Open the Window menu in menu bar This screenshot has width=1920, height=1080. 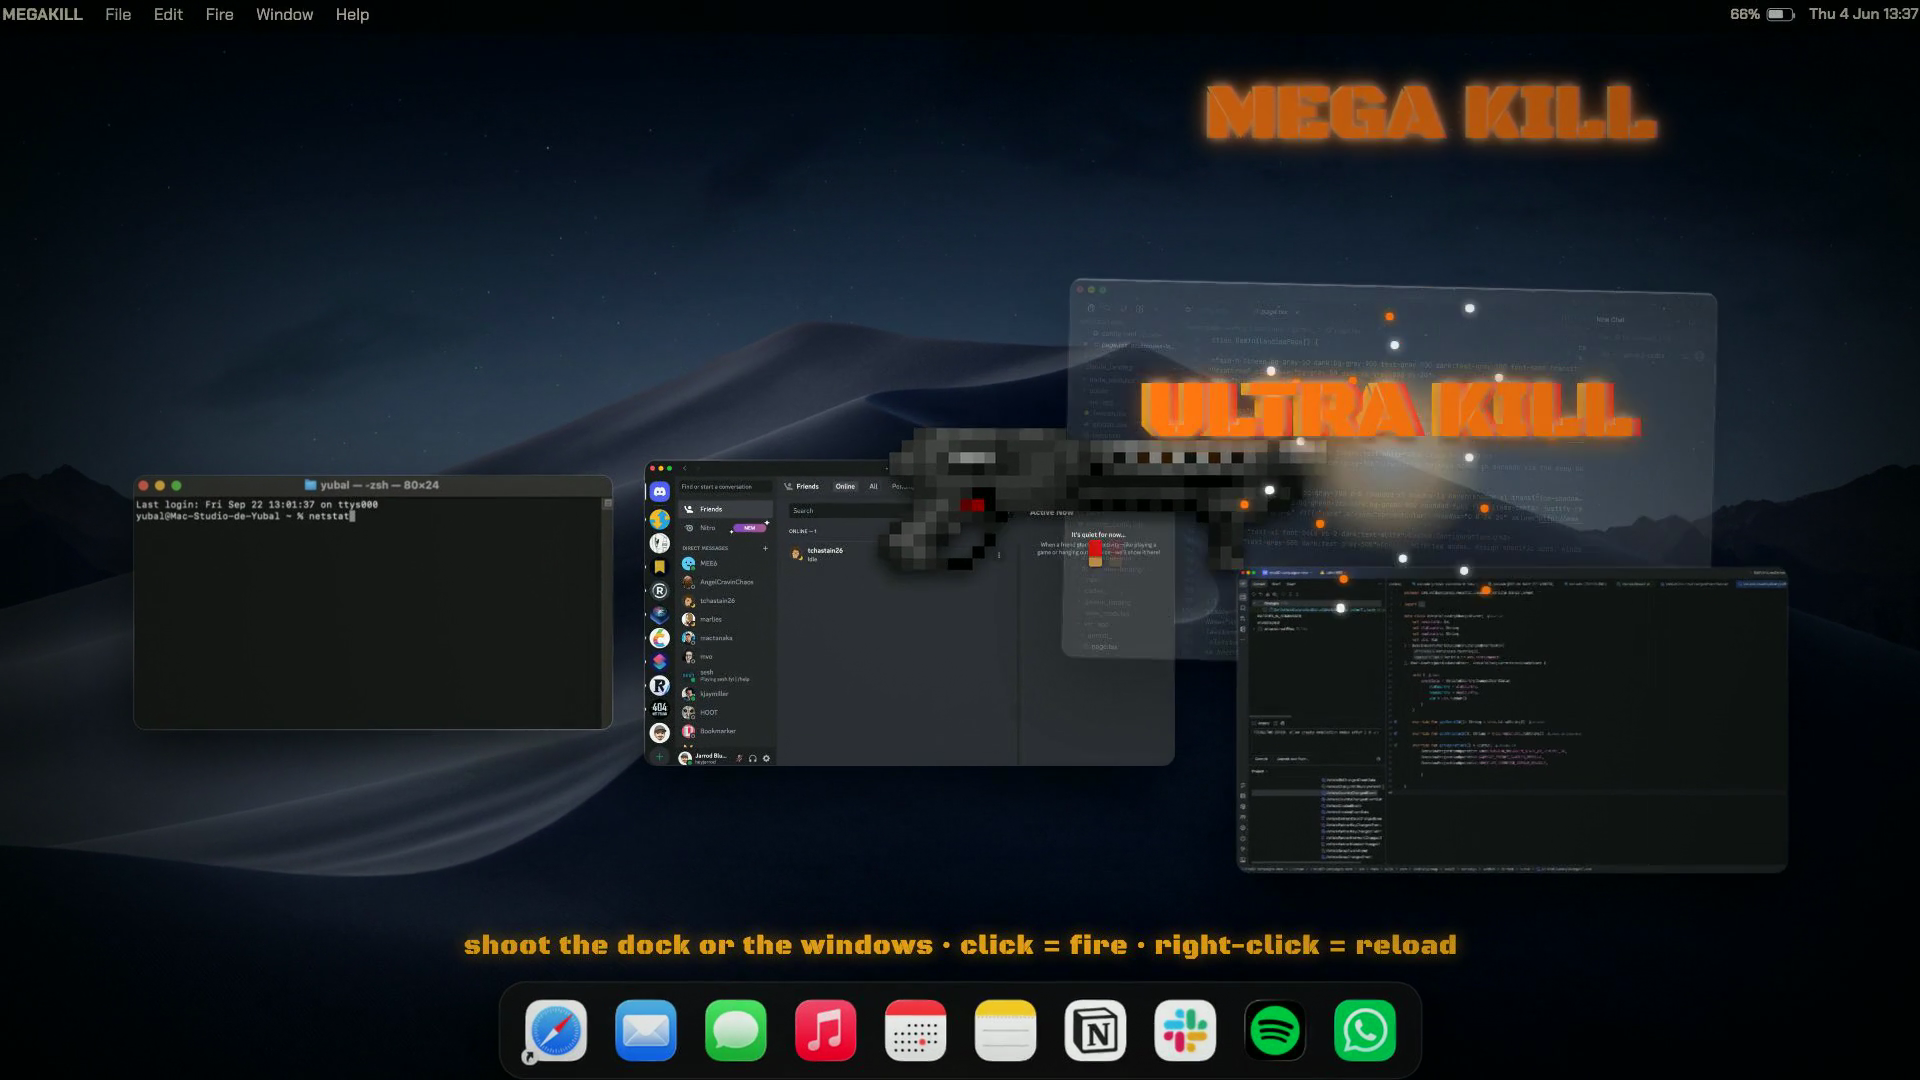[284, 14]
